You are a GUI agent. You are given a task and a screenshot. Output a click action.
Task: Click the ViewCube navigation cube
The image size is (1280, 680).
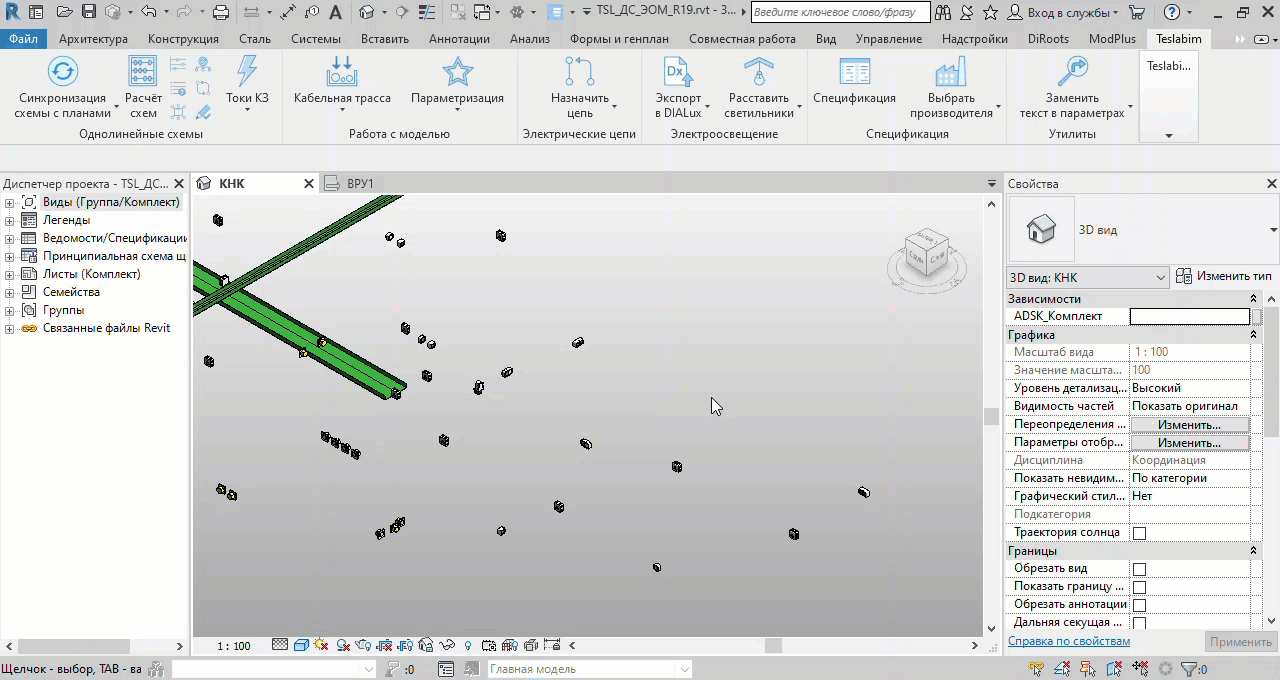(927, 252)
